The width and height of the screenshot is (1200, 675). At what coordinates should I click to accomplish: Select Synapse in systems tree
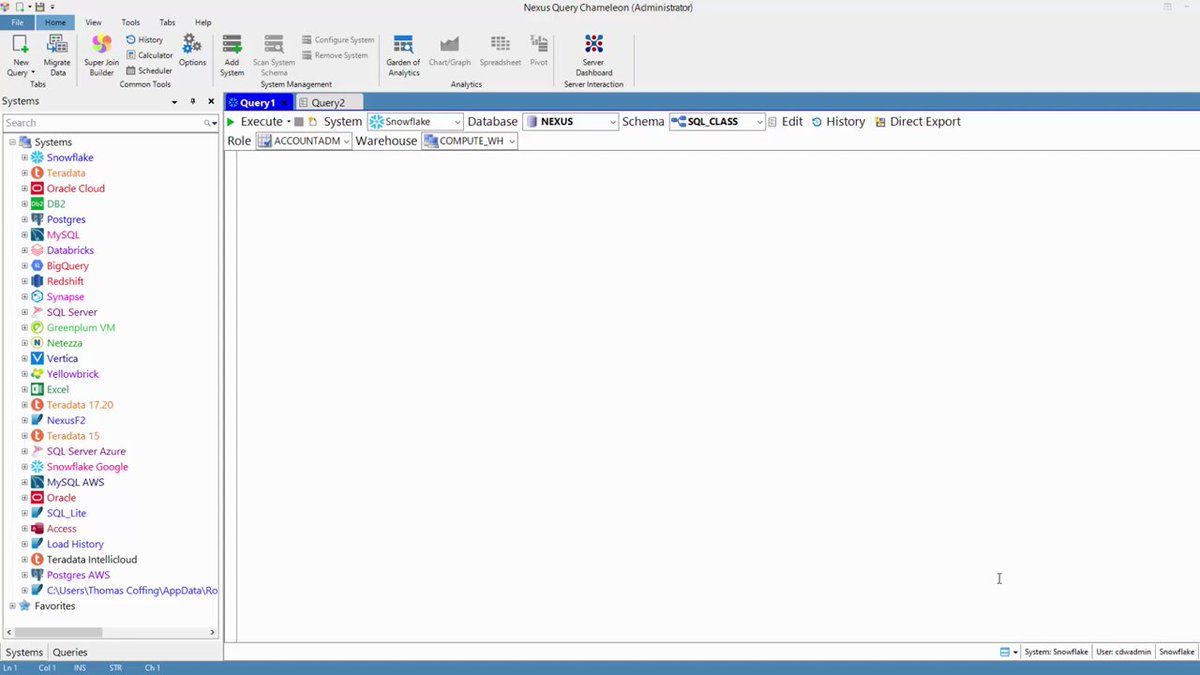[x=65, y=297]
